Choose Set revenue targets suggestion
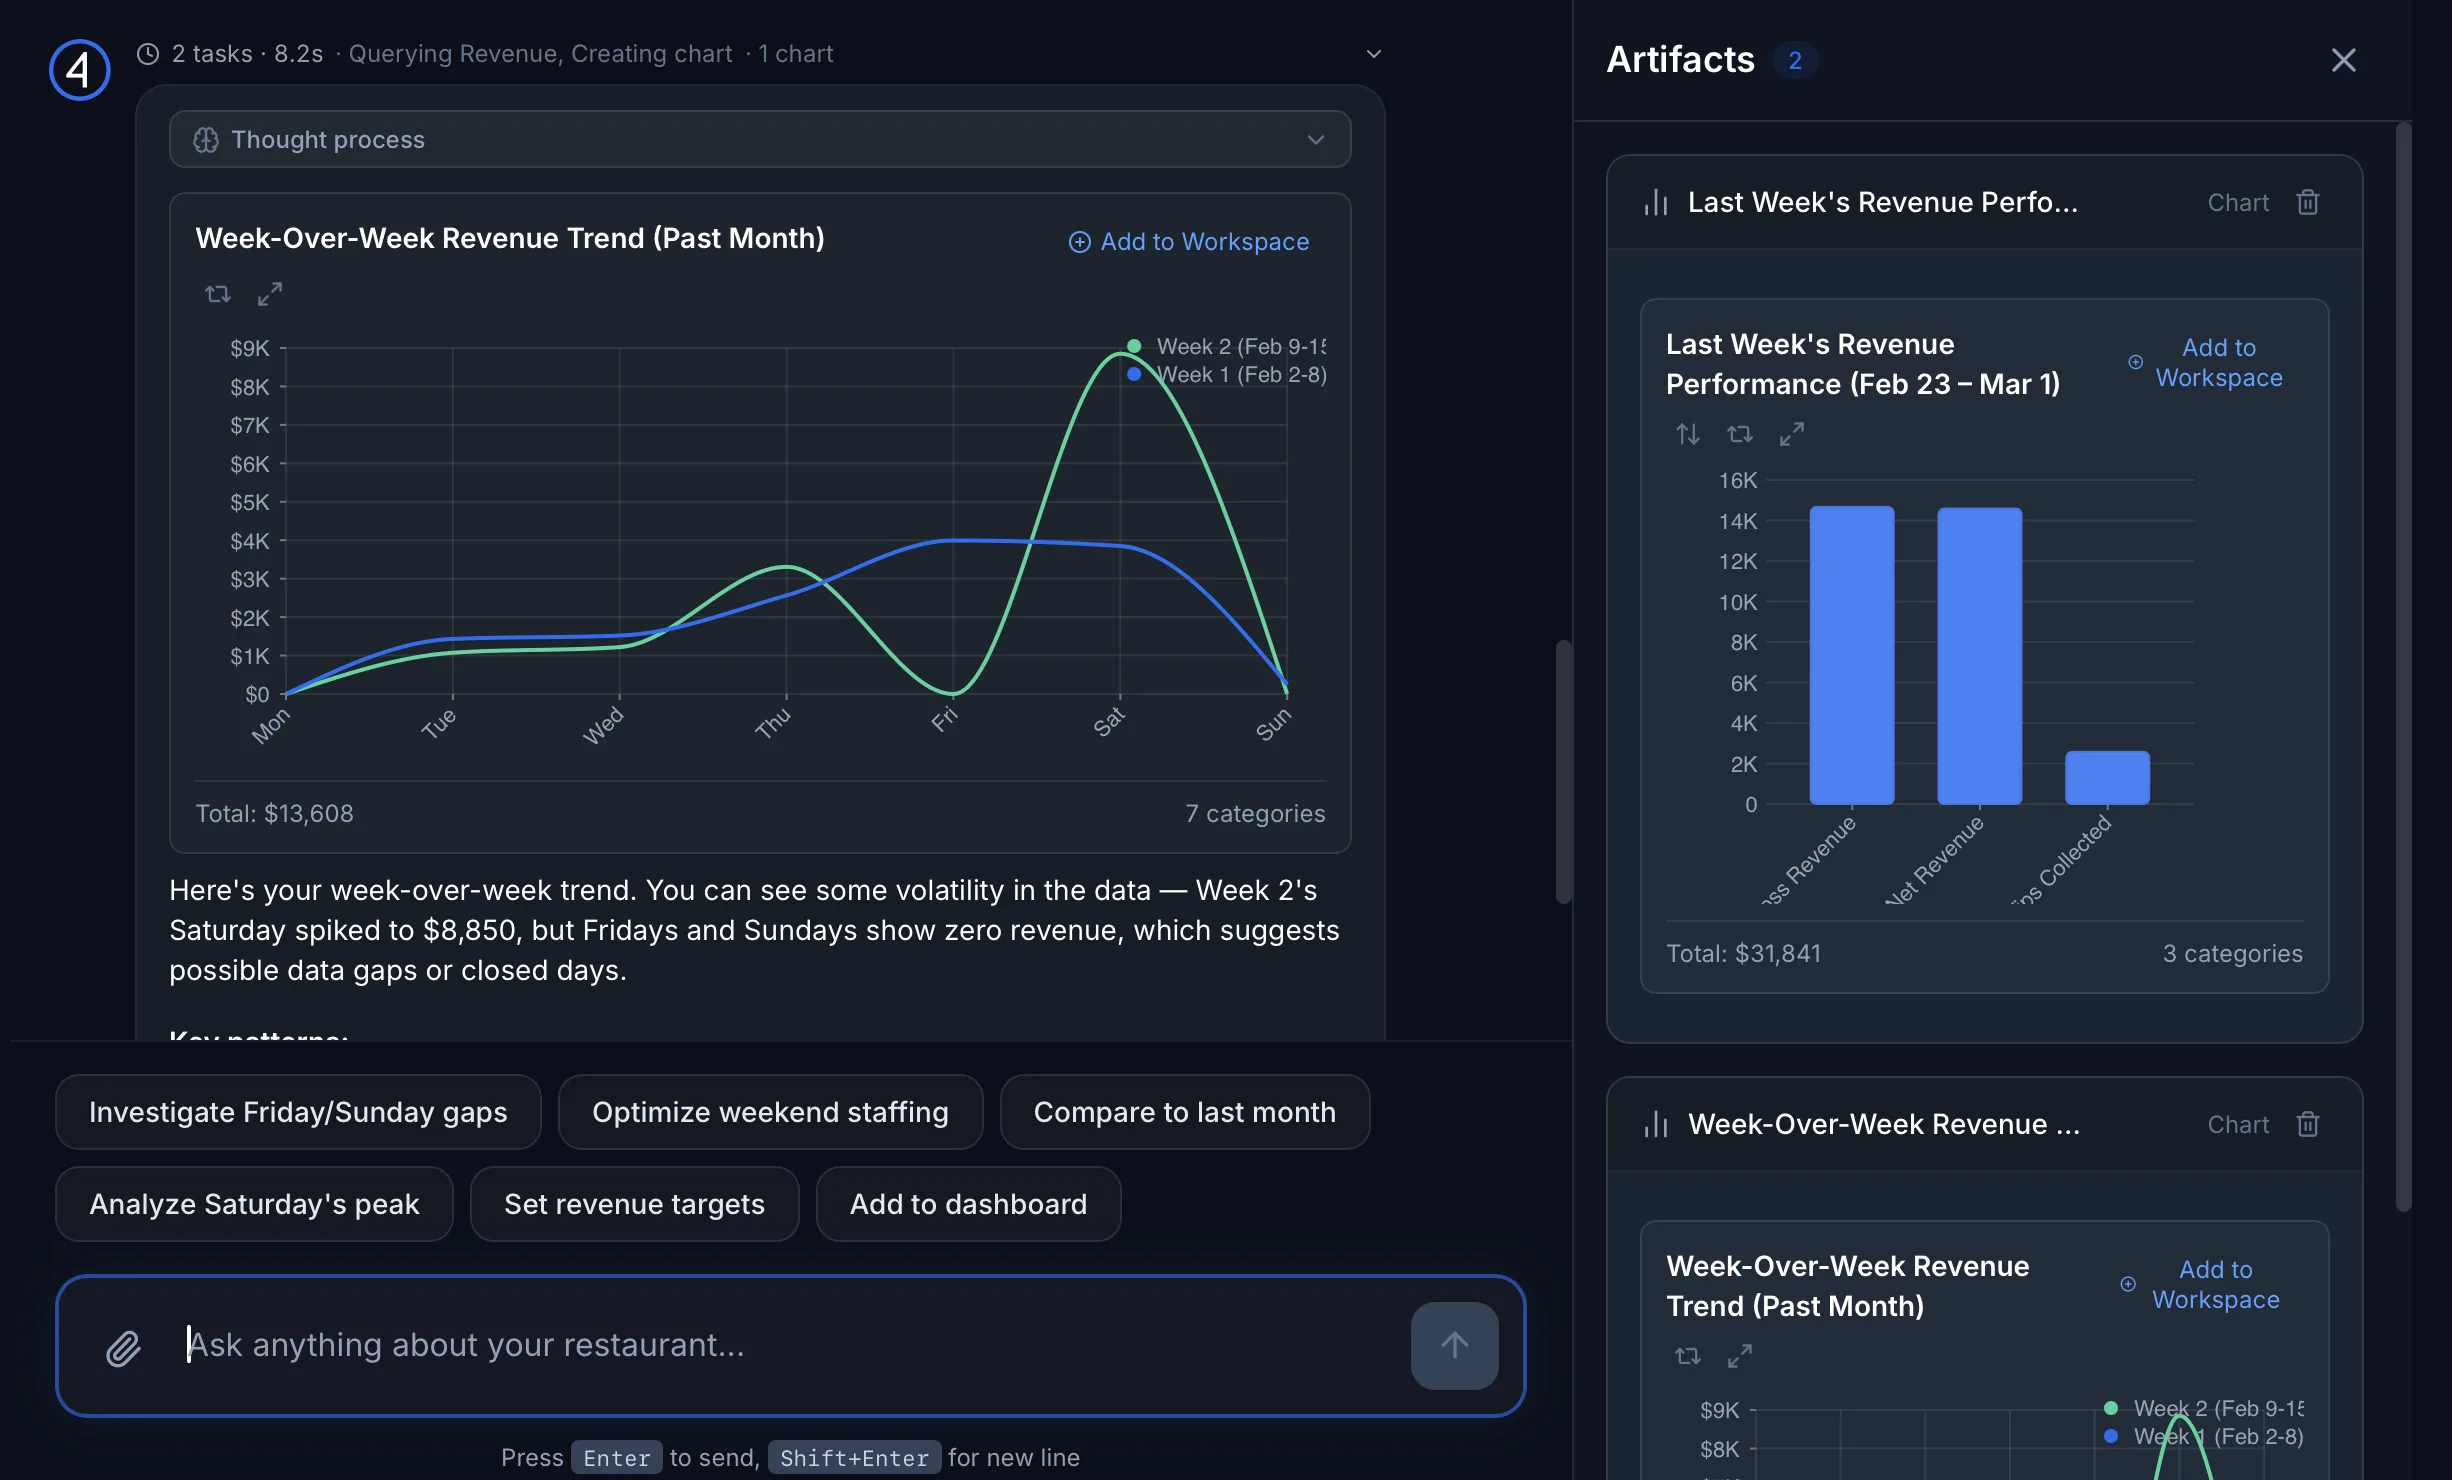The width and height of the screenshot is (2452, 1480). click(634, 1204)
